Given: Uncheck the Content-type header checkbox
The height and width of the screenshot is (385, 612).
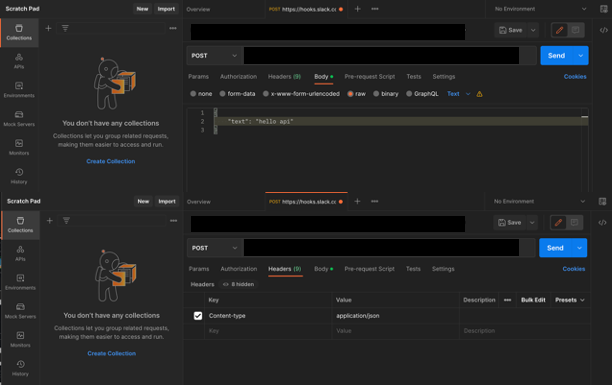Looking at the screenshot, I should [x=198, y=315].
